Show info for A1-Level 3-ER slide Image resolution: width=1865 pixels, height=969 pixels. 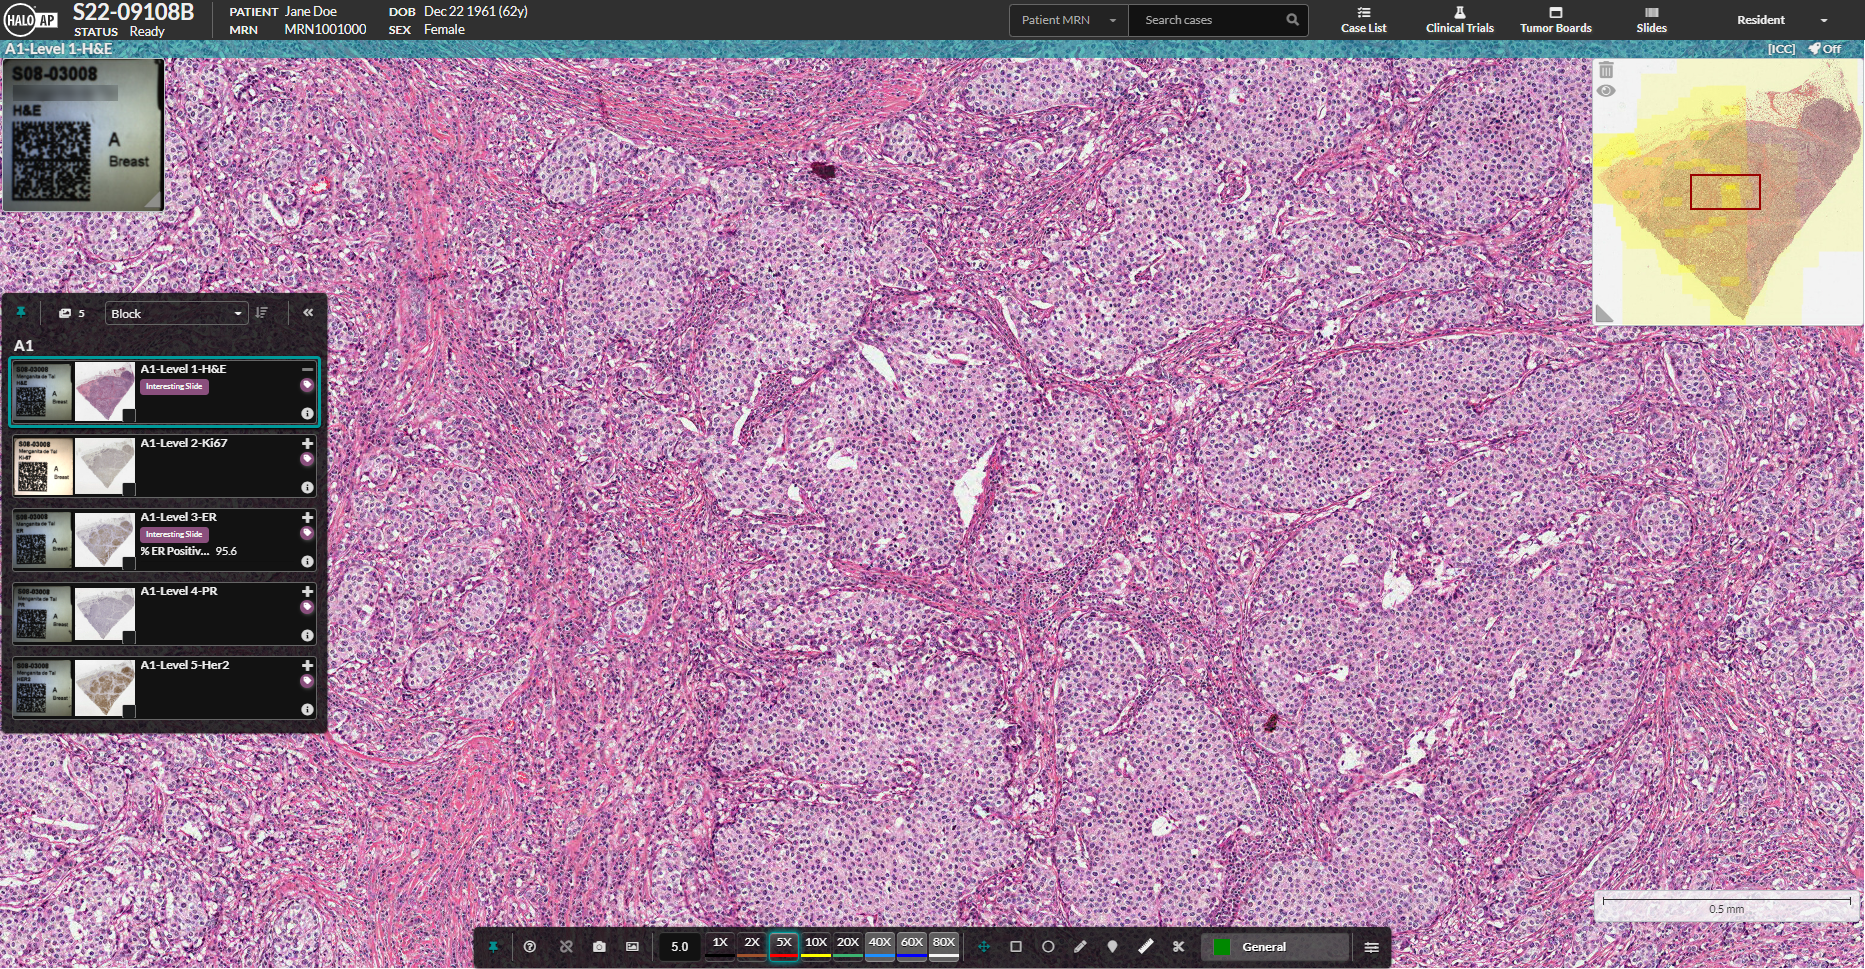pos(307,561)
